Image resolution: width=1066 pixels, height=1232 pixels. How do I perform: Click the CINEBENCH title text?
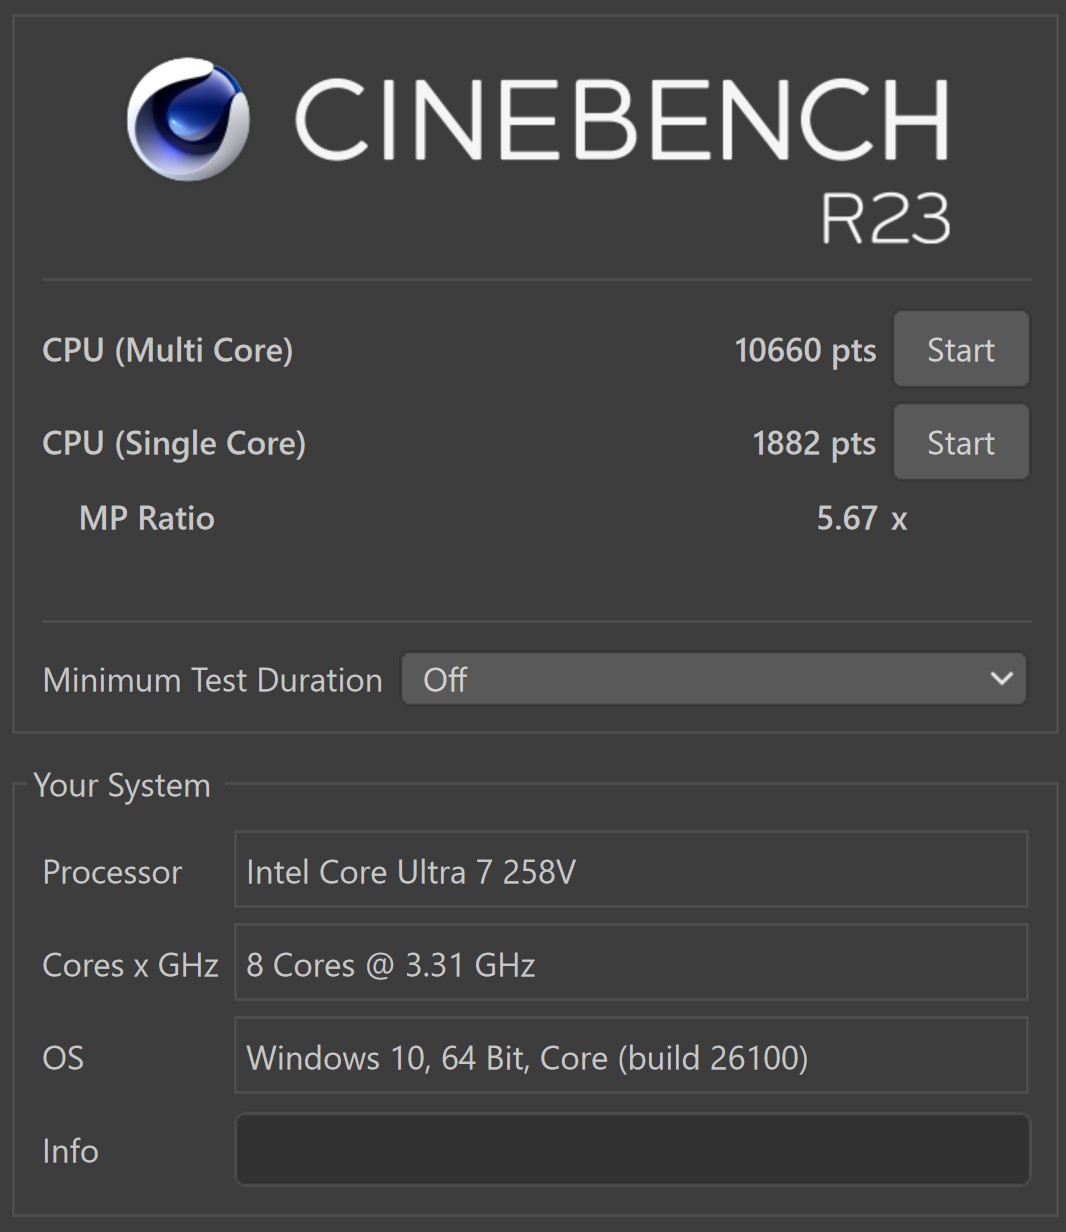pyautogui.click(x=621, y=120)
